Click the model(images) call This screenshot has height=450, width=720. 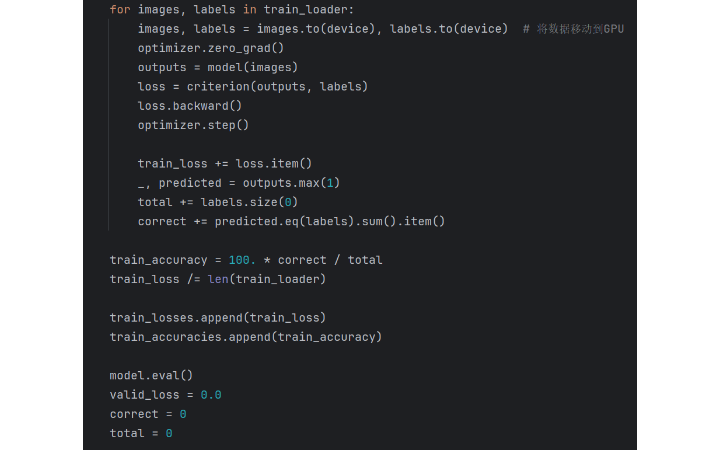[x=253, y=68]
